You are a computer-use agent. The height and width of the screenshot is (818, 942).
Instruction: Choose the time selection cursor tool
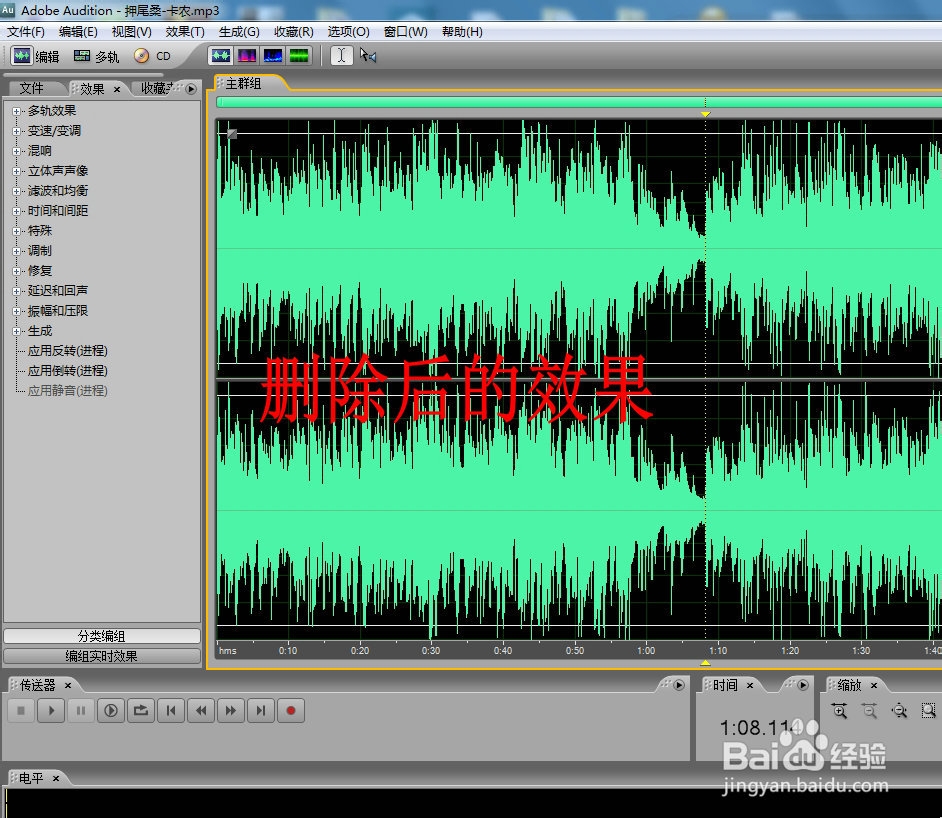tap(341, 55)
